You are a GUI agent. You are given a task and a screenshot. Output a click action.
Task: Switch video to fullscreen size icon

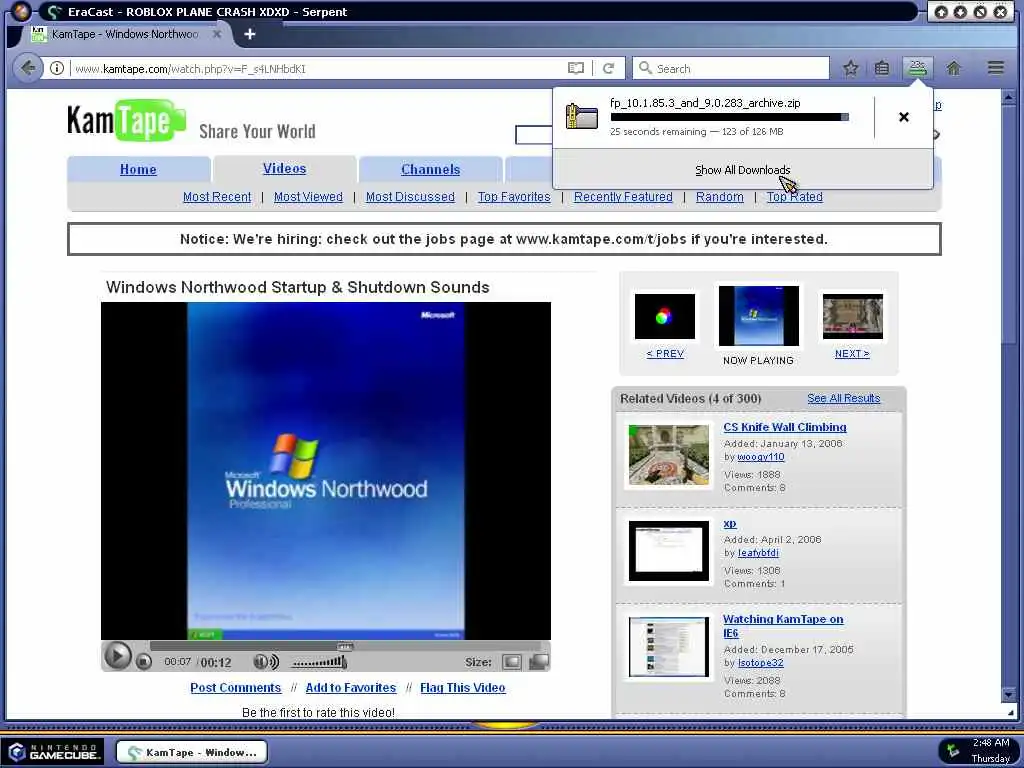pyautogui.click(x=539, y=662)
